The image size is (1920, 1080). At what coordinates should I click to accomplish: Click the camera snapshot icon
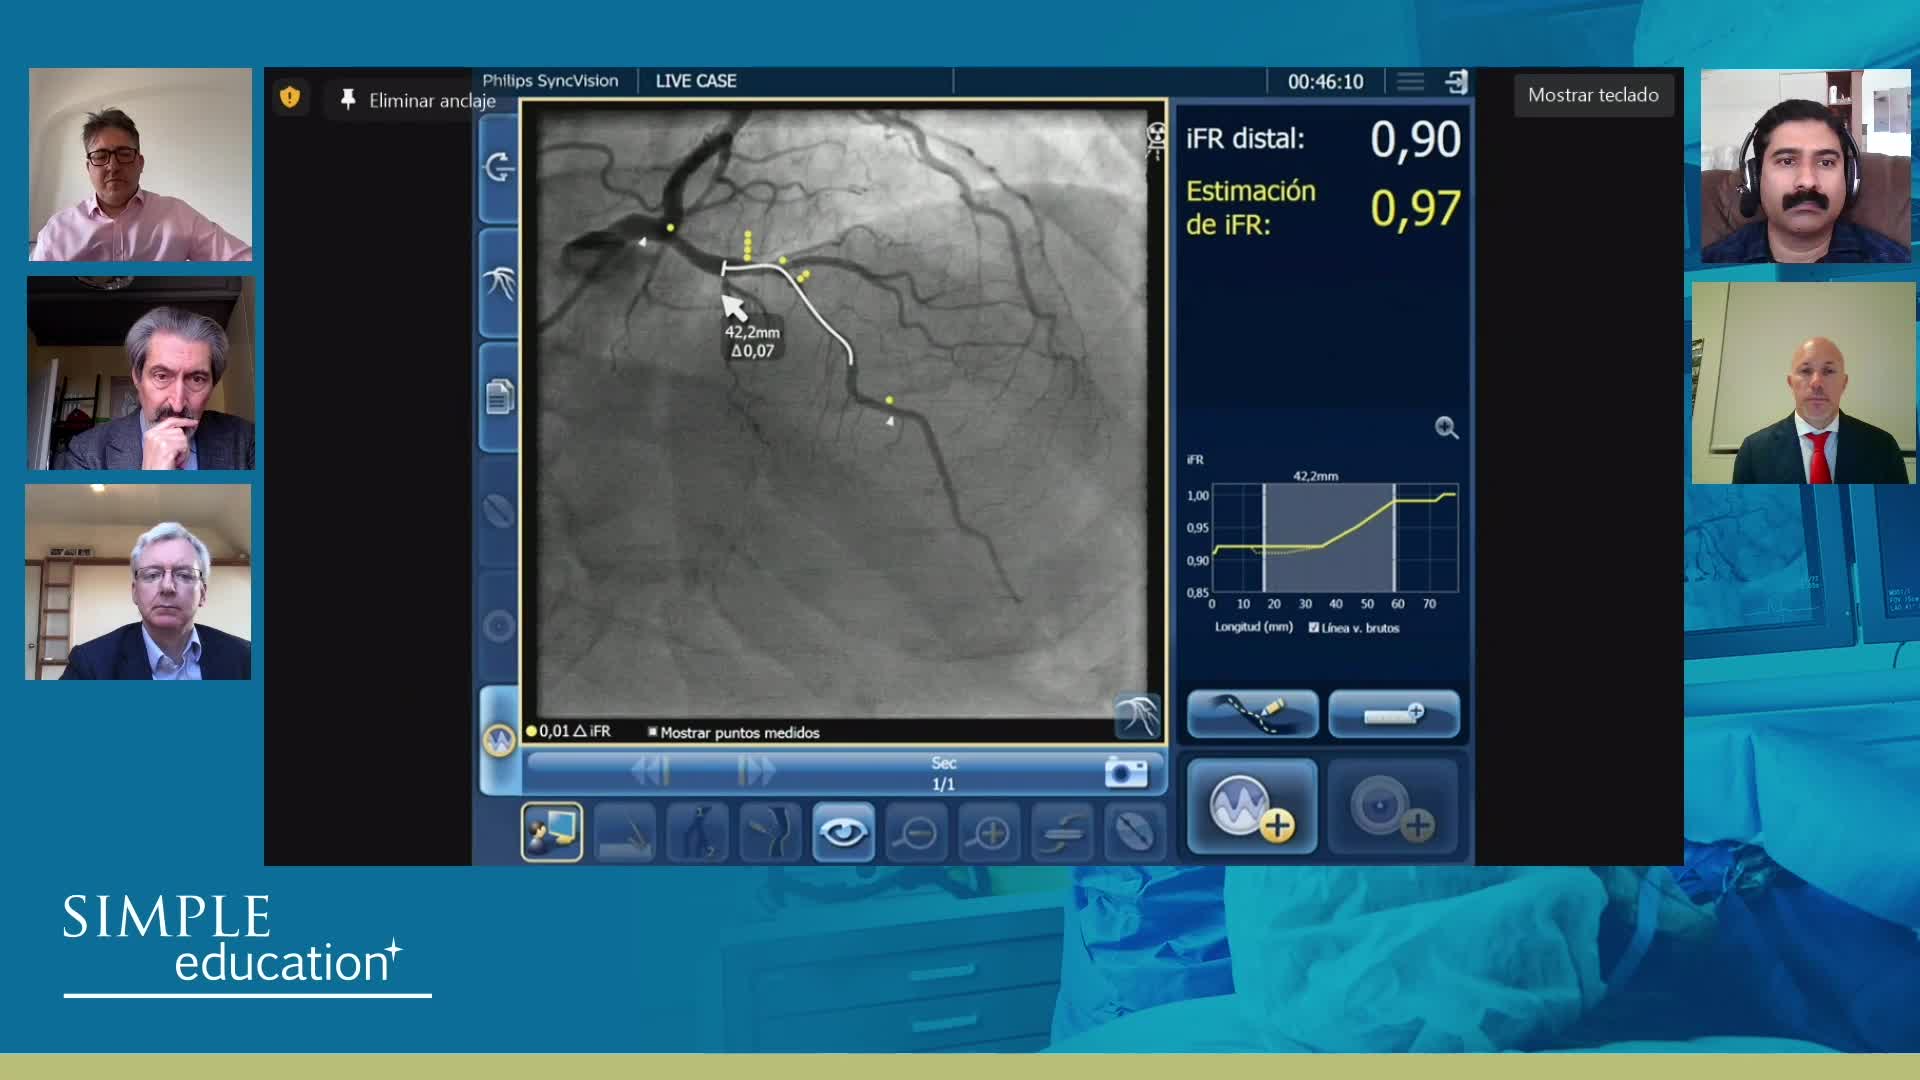pyautogui.click(x=1125, y=772)
